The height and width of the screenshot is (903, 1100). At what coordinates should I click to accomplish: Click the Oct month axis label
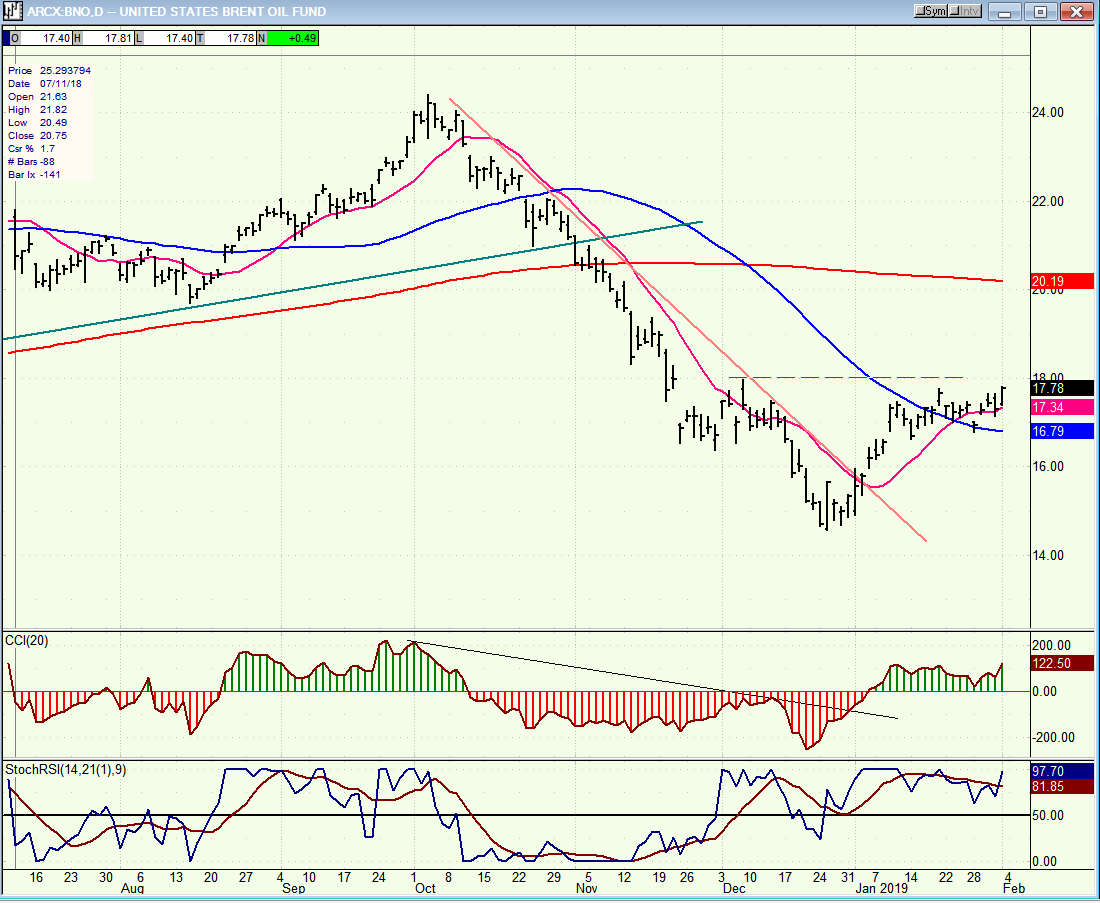[x=425, y=888]
